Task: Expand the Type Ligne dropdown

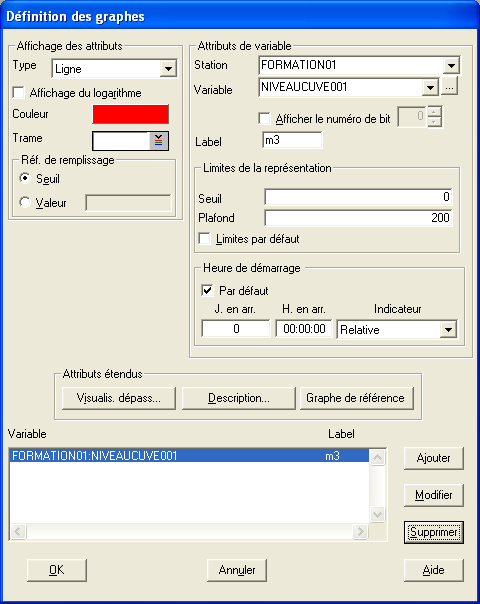Action: pos(168,69)
